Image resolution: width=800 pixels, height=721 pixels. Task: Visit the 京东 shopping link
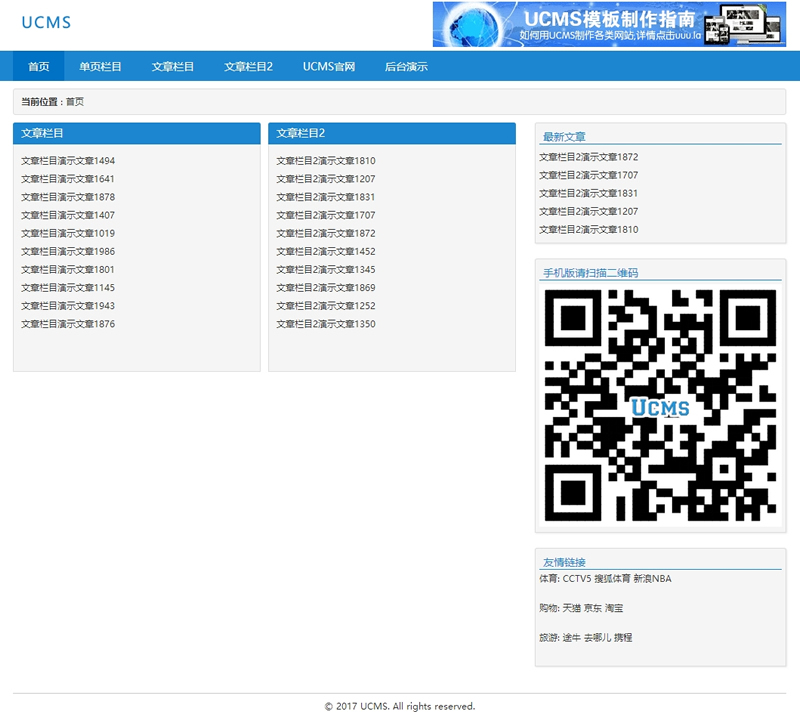[x=592, y=608]
